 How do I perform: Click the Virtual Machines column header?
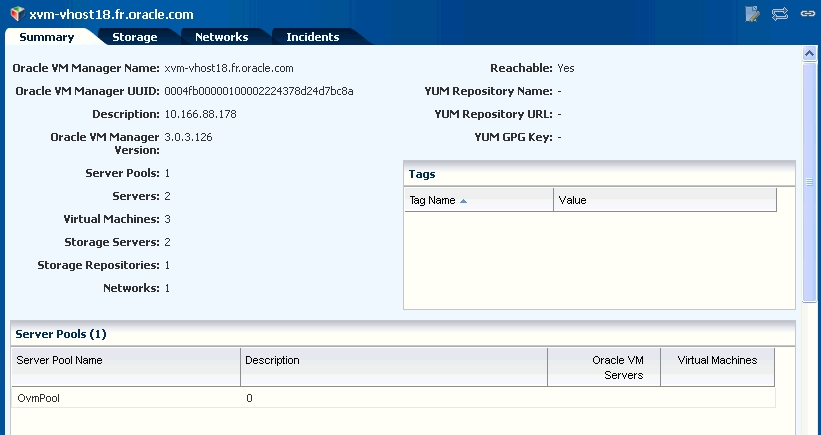pyautogui.click(x=717, y=367)
